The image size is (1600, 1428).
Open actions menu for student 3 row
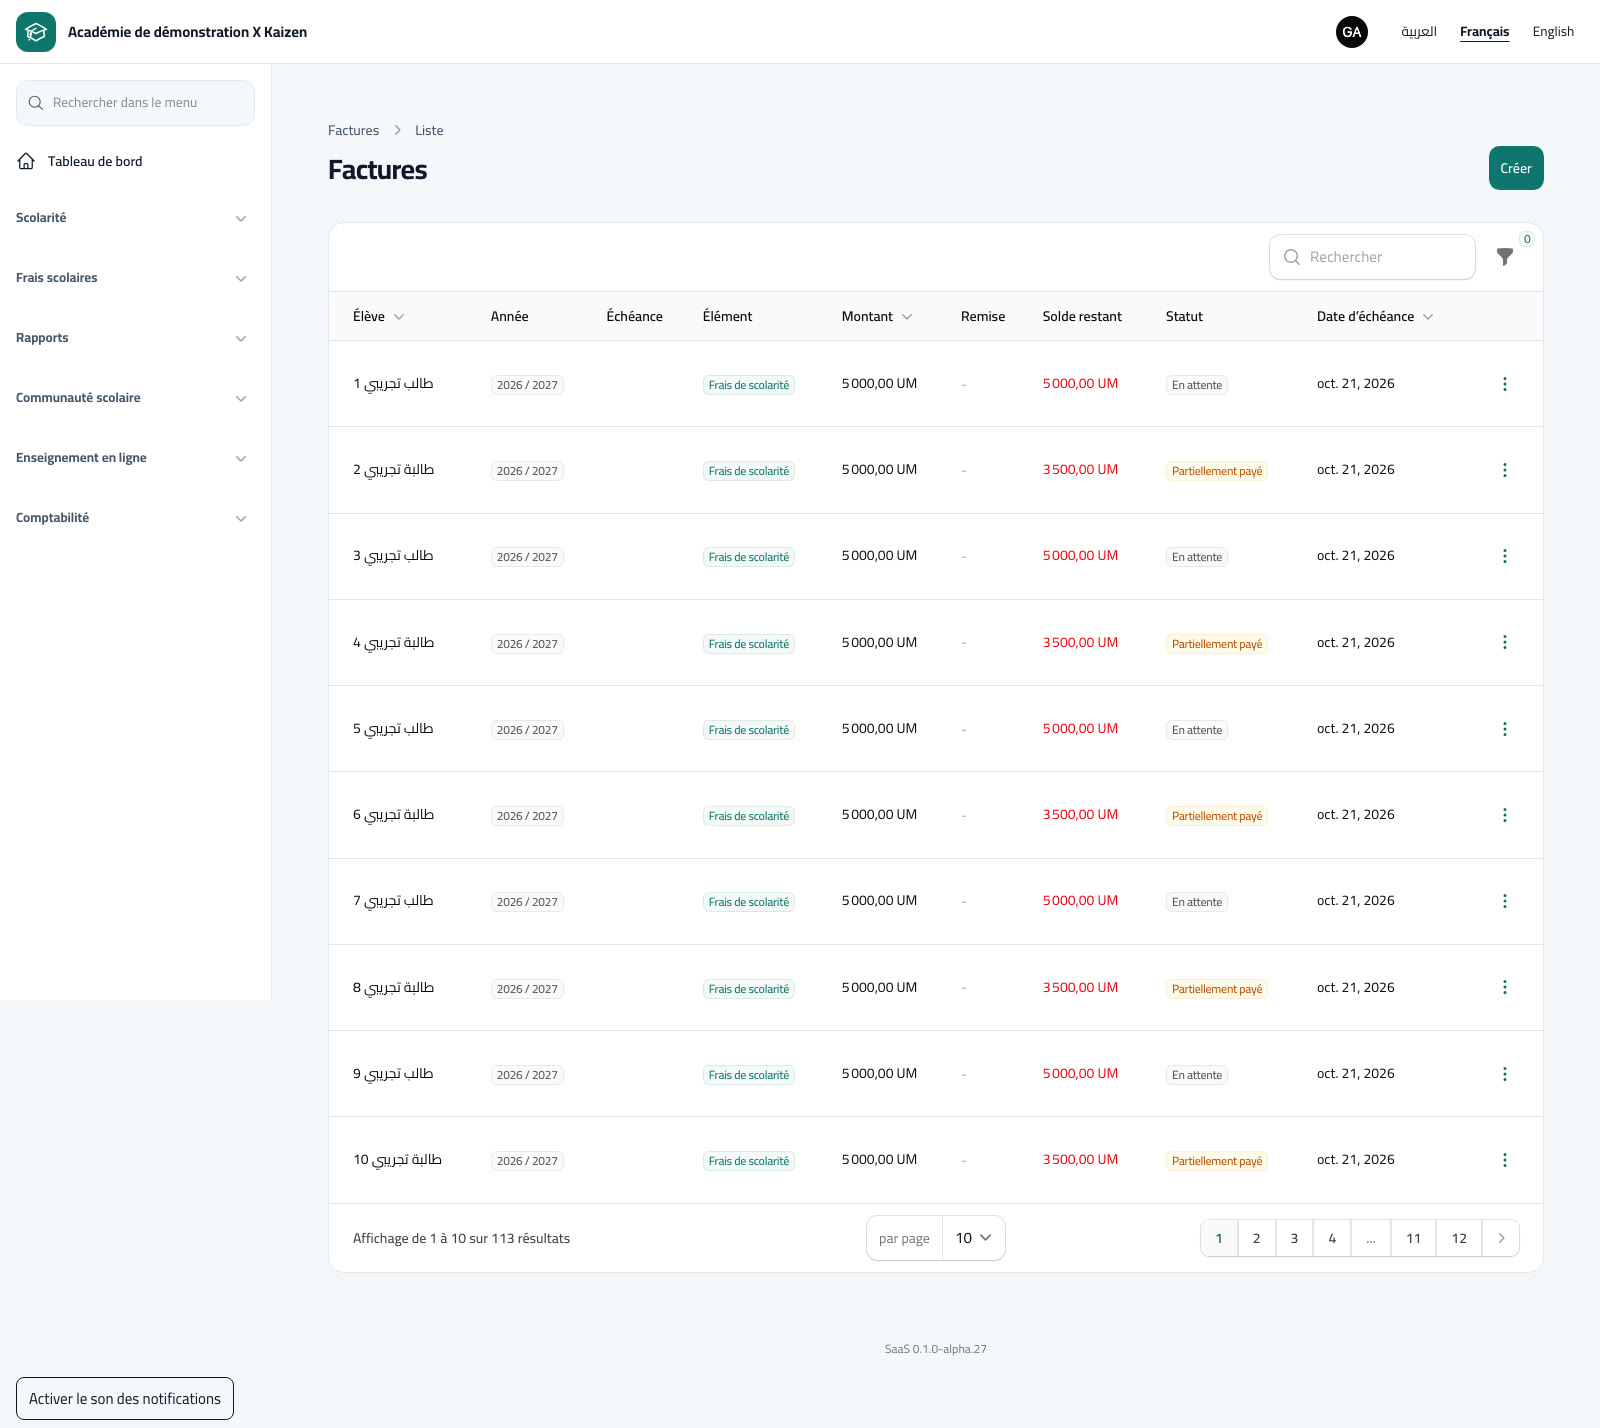(x=1505, y=556)
